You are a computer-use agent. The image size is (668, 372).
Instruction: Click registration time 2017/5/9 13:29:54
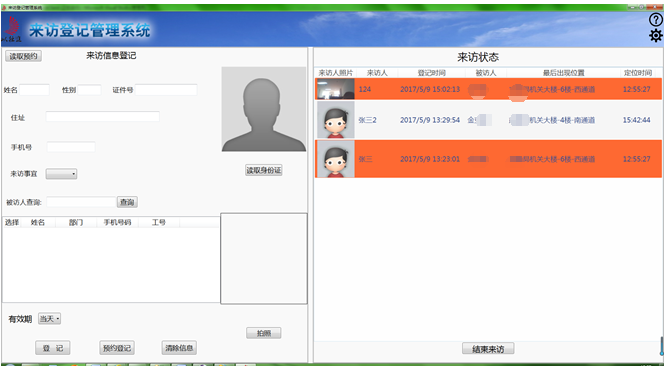click(x=430, y=120)
